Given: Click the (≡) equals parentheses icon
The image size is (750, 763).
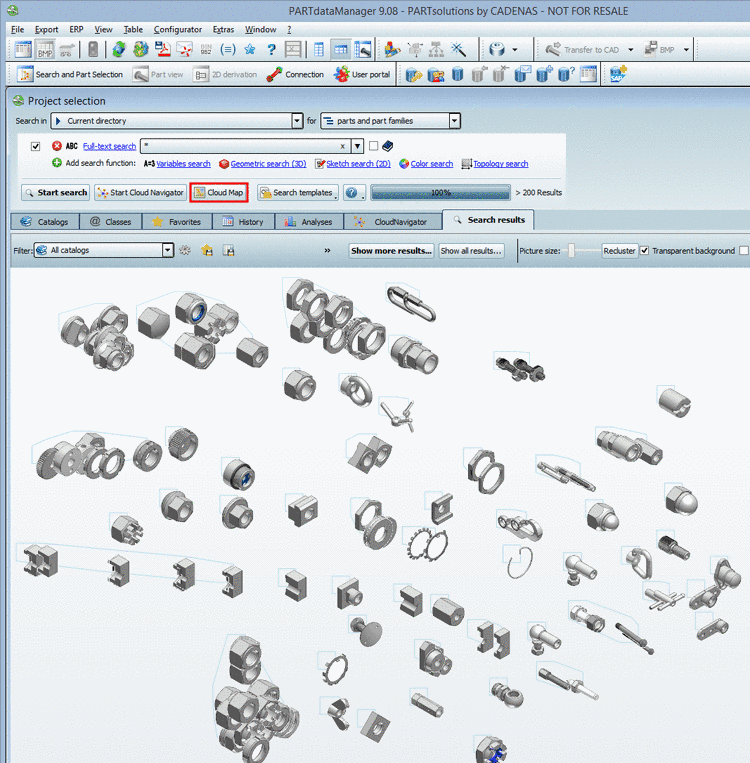Looking at the screenshot, I should pos(228,49).
